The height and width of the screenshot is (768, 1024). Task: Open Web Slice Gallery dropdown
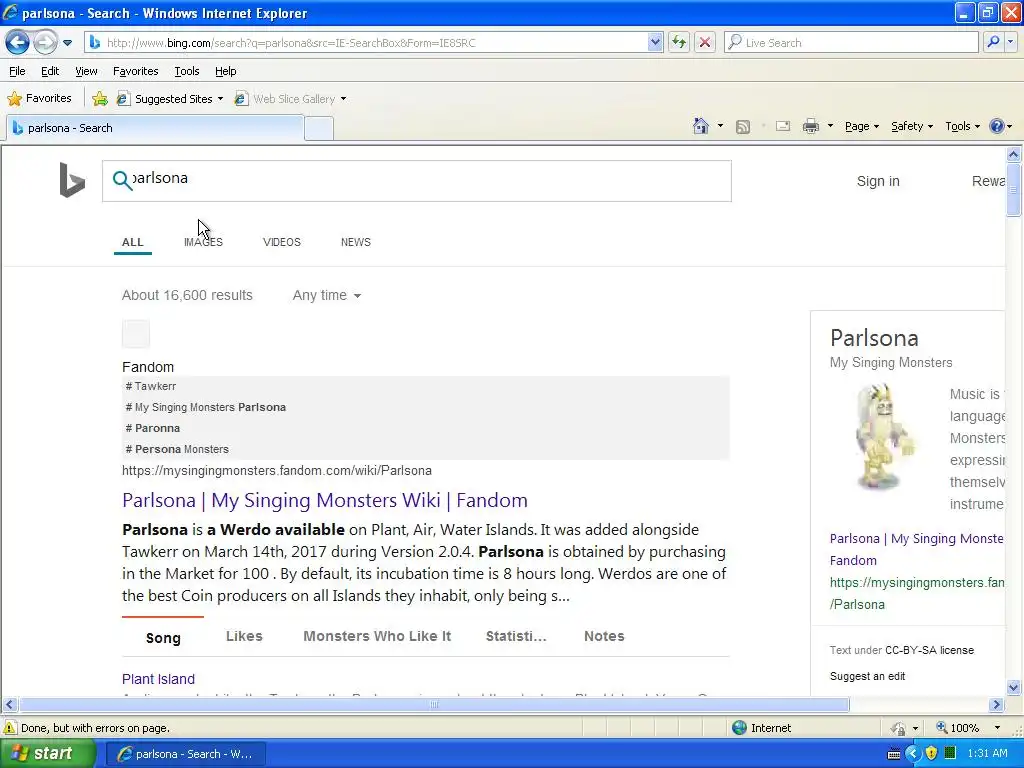point(291,99)
